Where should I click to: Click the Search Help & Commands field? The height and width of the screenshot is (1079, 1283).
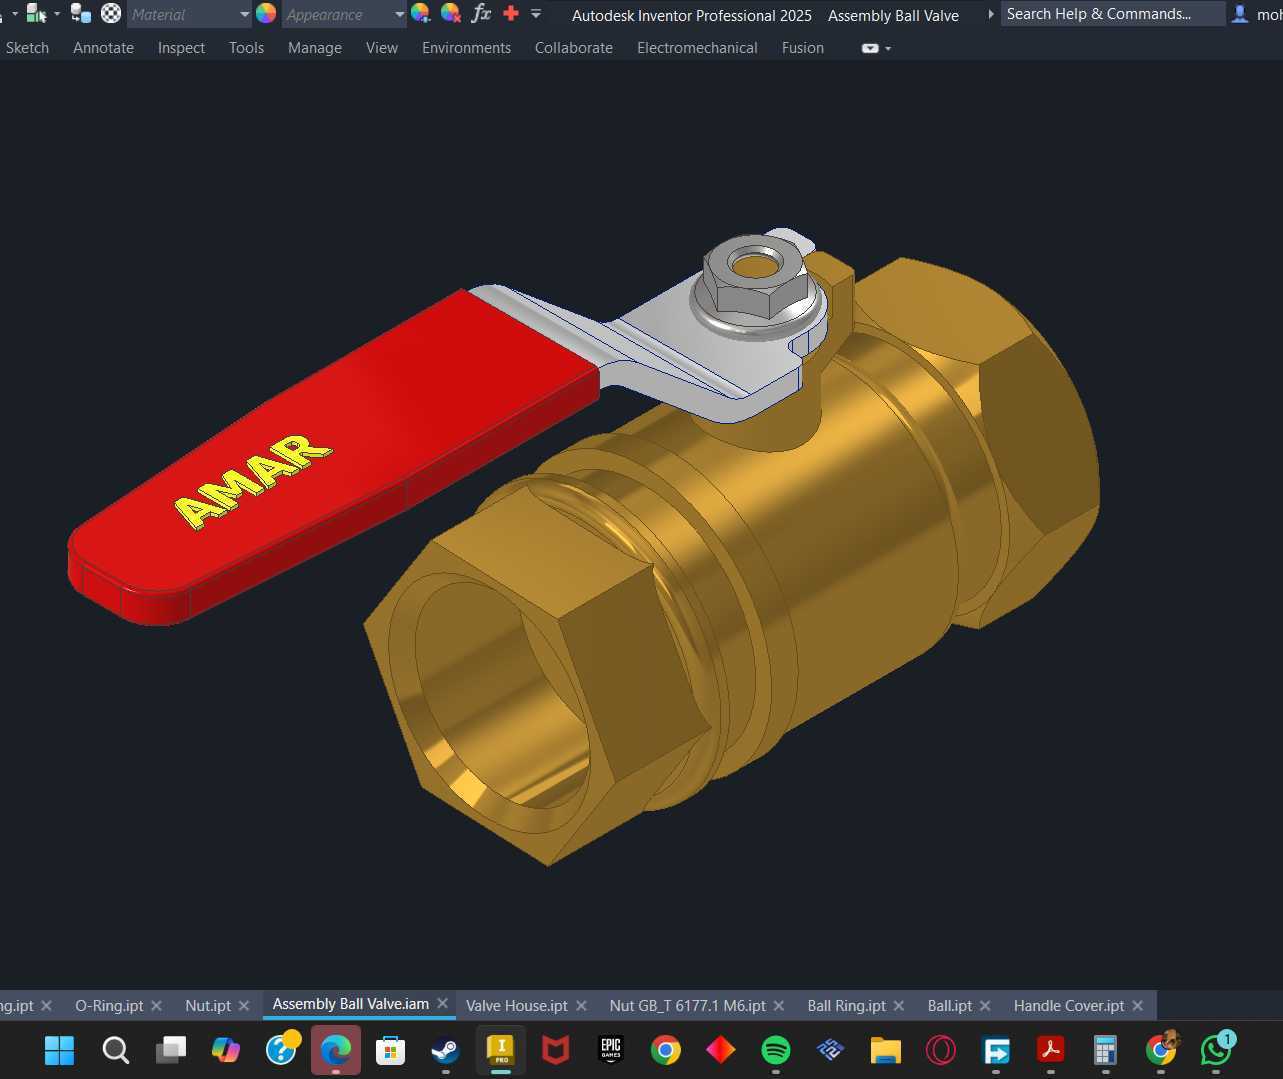1112,14
